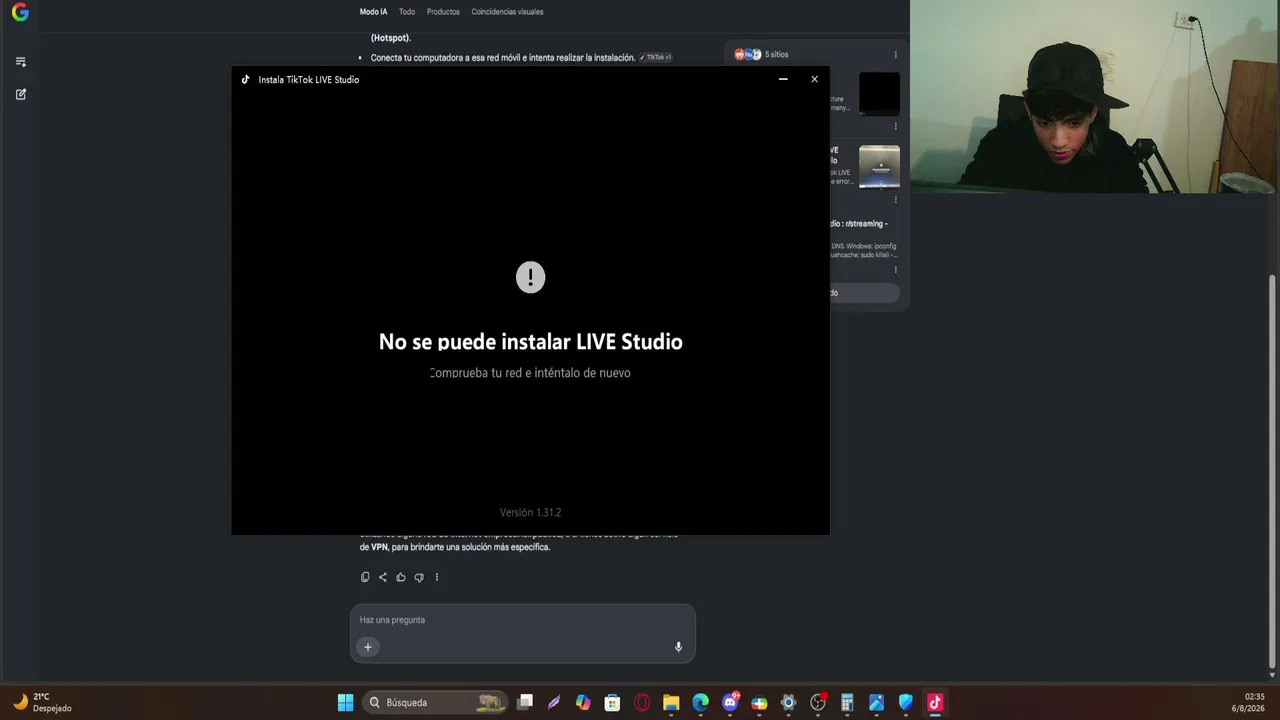Give the answer a thumbs down
The width and height of the screenshot is (1280, 720).
(x=419, y=577)
